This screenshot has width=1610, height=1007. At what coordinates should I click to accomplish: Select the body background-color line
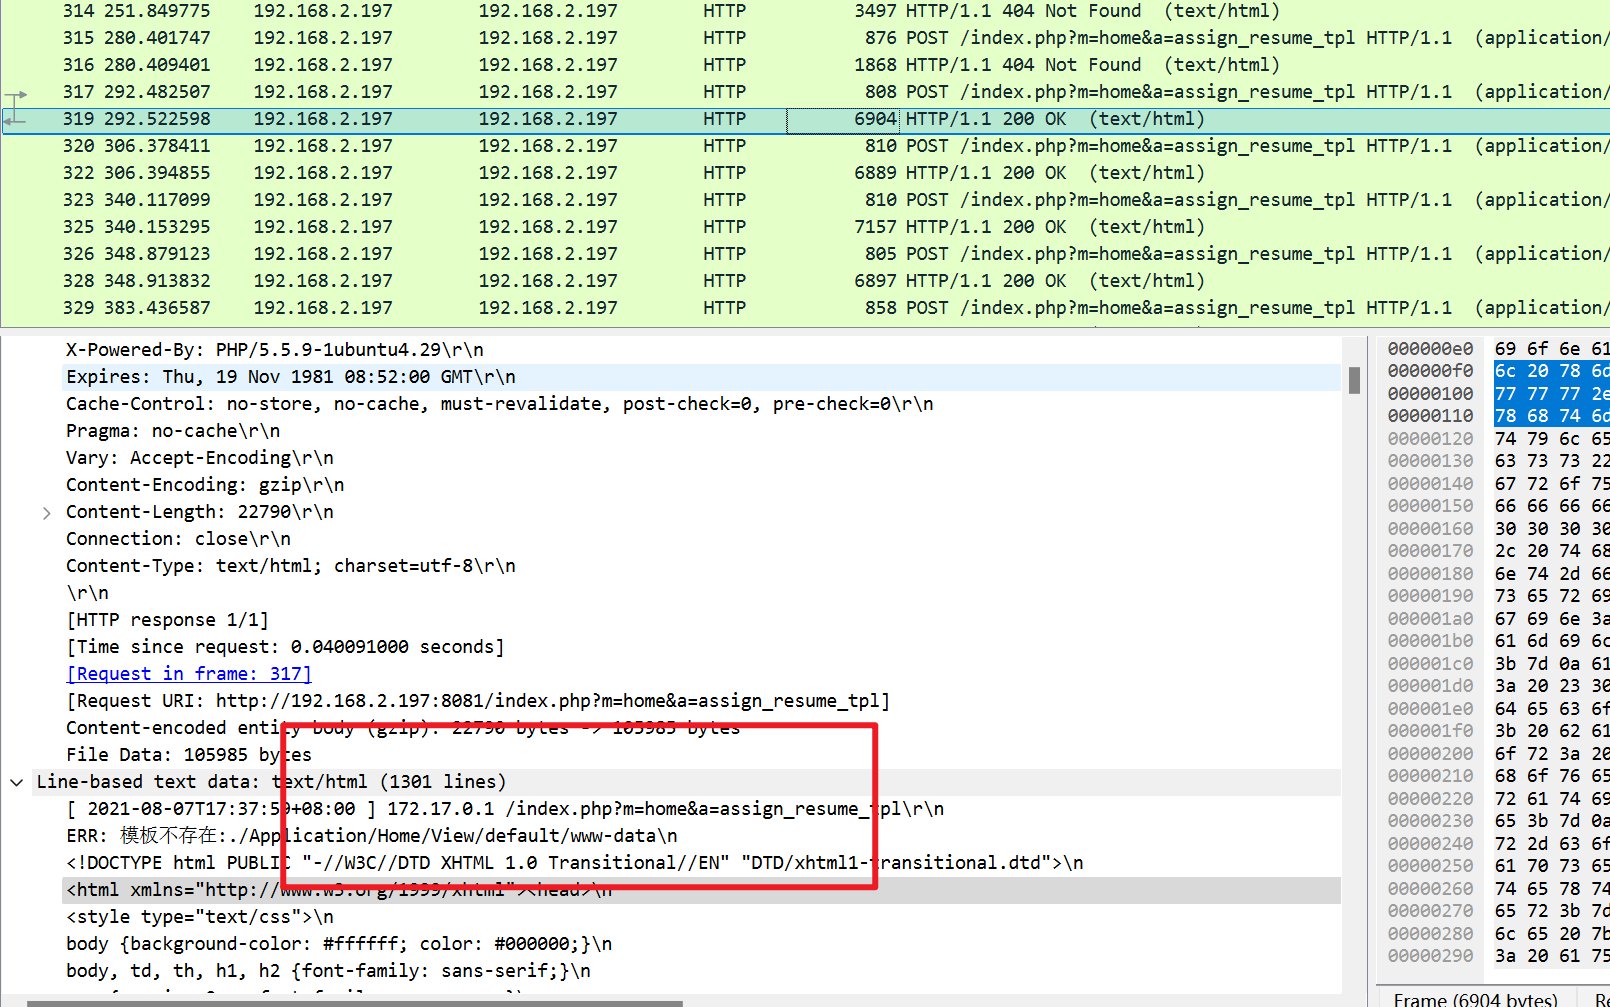click(339, 944)
